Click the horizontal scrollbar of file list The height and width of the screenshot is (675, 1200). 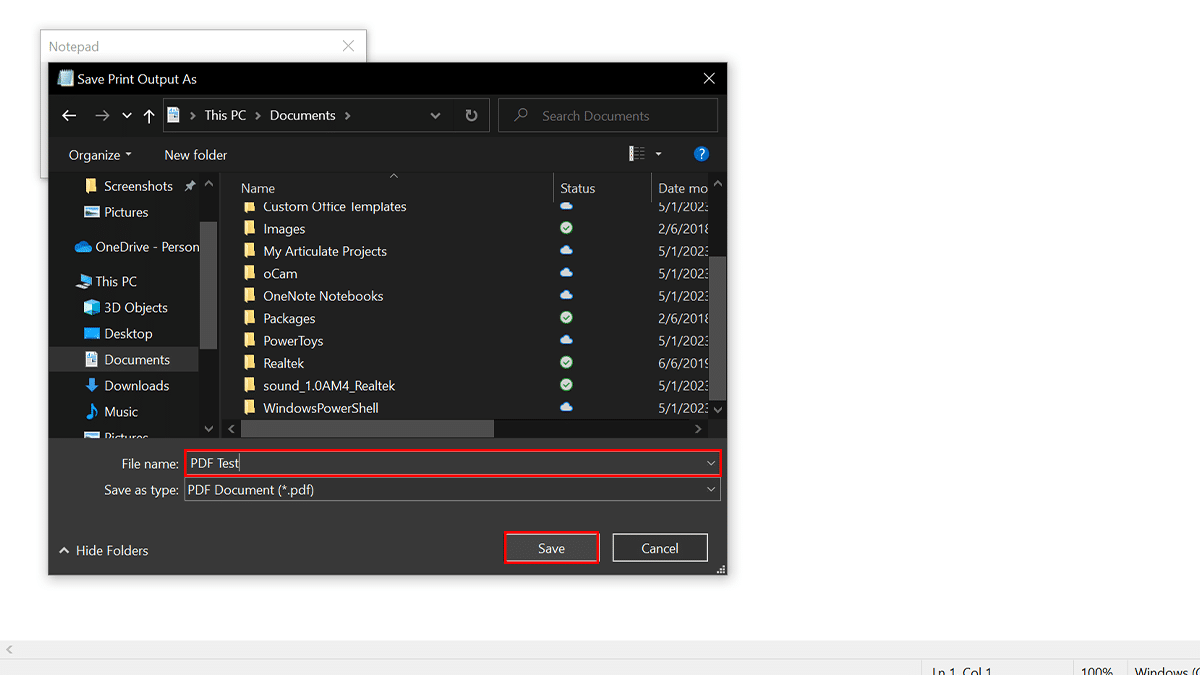(368, 429)
